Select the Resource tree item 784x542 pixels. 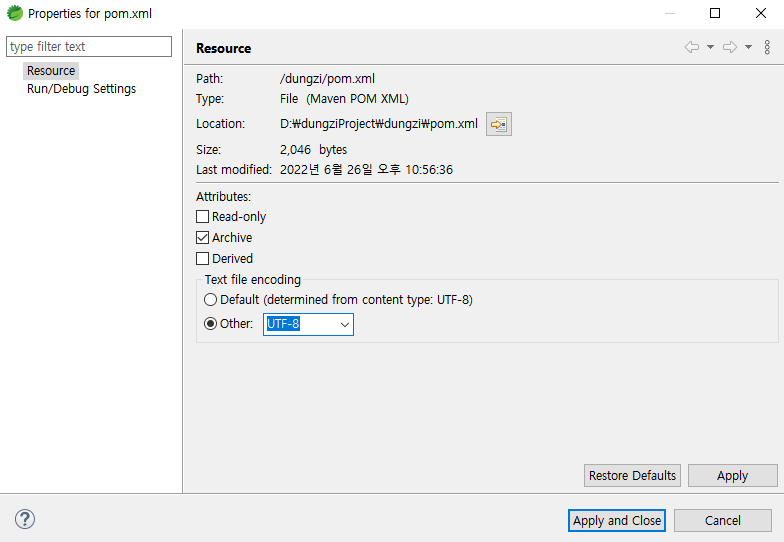click(51, 70)
